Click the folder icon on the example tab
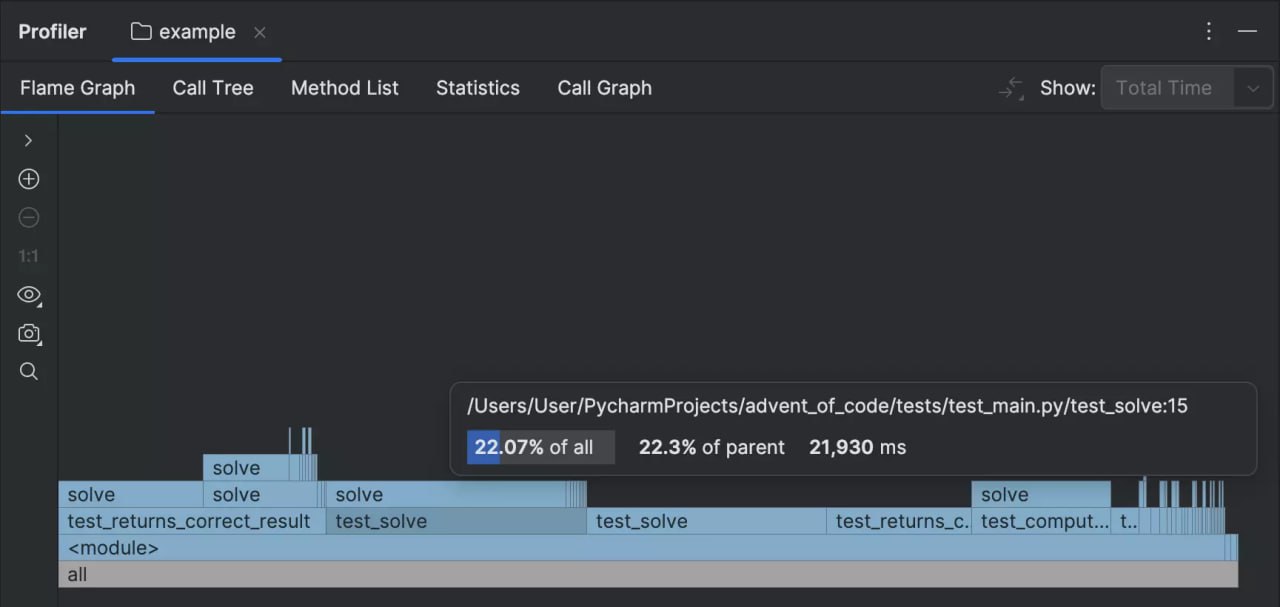Image resolution: width=1280 pixels, height=607 pixels. [139, 31]
